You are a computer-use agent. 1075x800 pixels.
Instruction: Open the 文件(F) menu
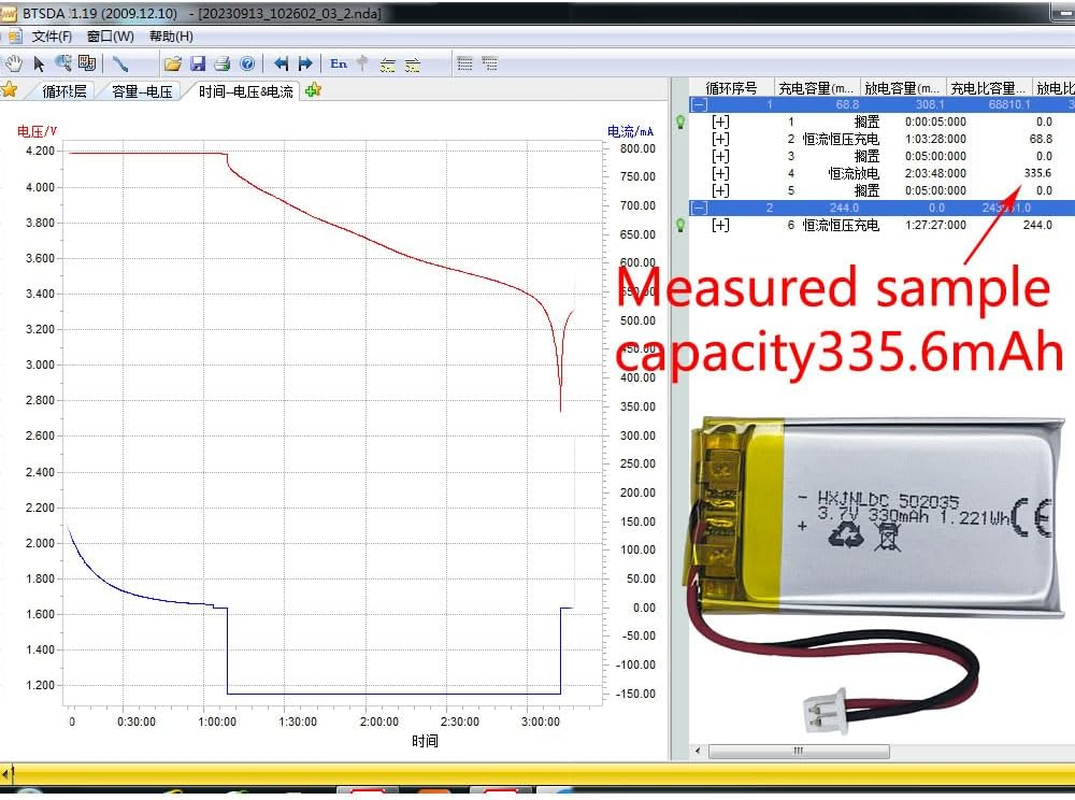(52, 36)
